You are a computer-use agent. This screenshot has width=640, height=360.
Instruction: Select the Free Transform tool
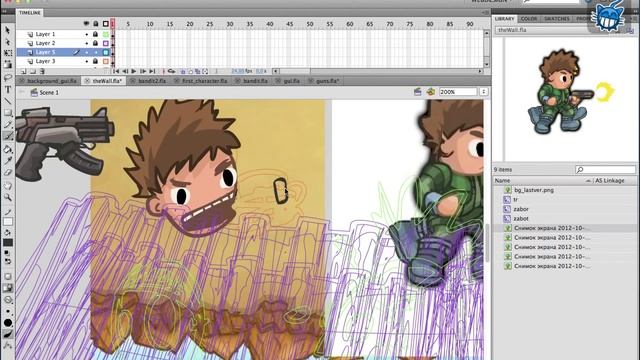[8, 53]
